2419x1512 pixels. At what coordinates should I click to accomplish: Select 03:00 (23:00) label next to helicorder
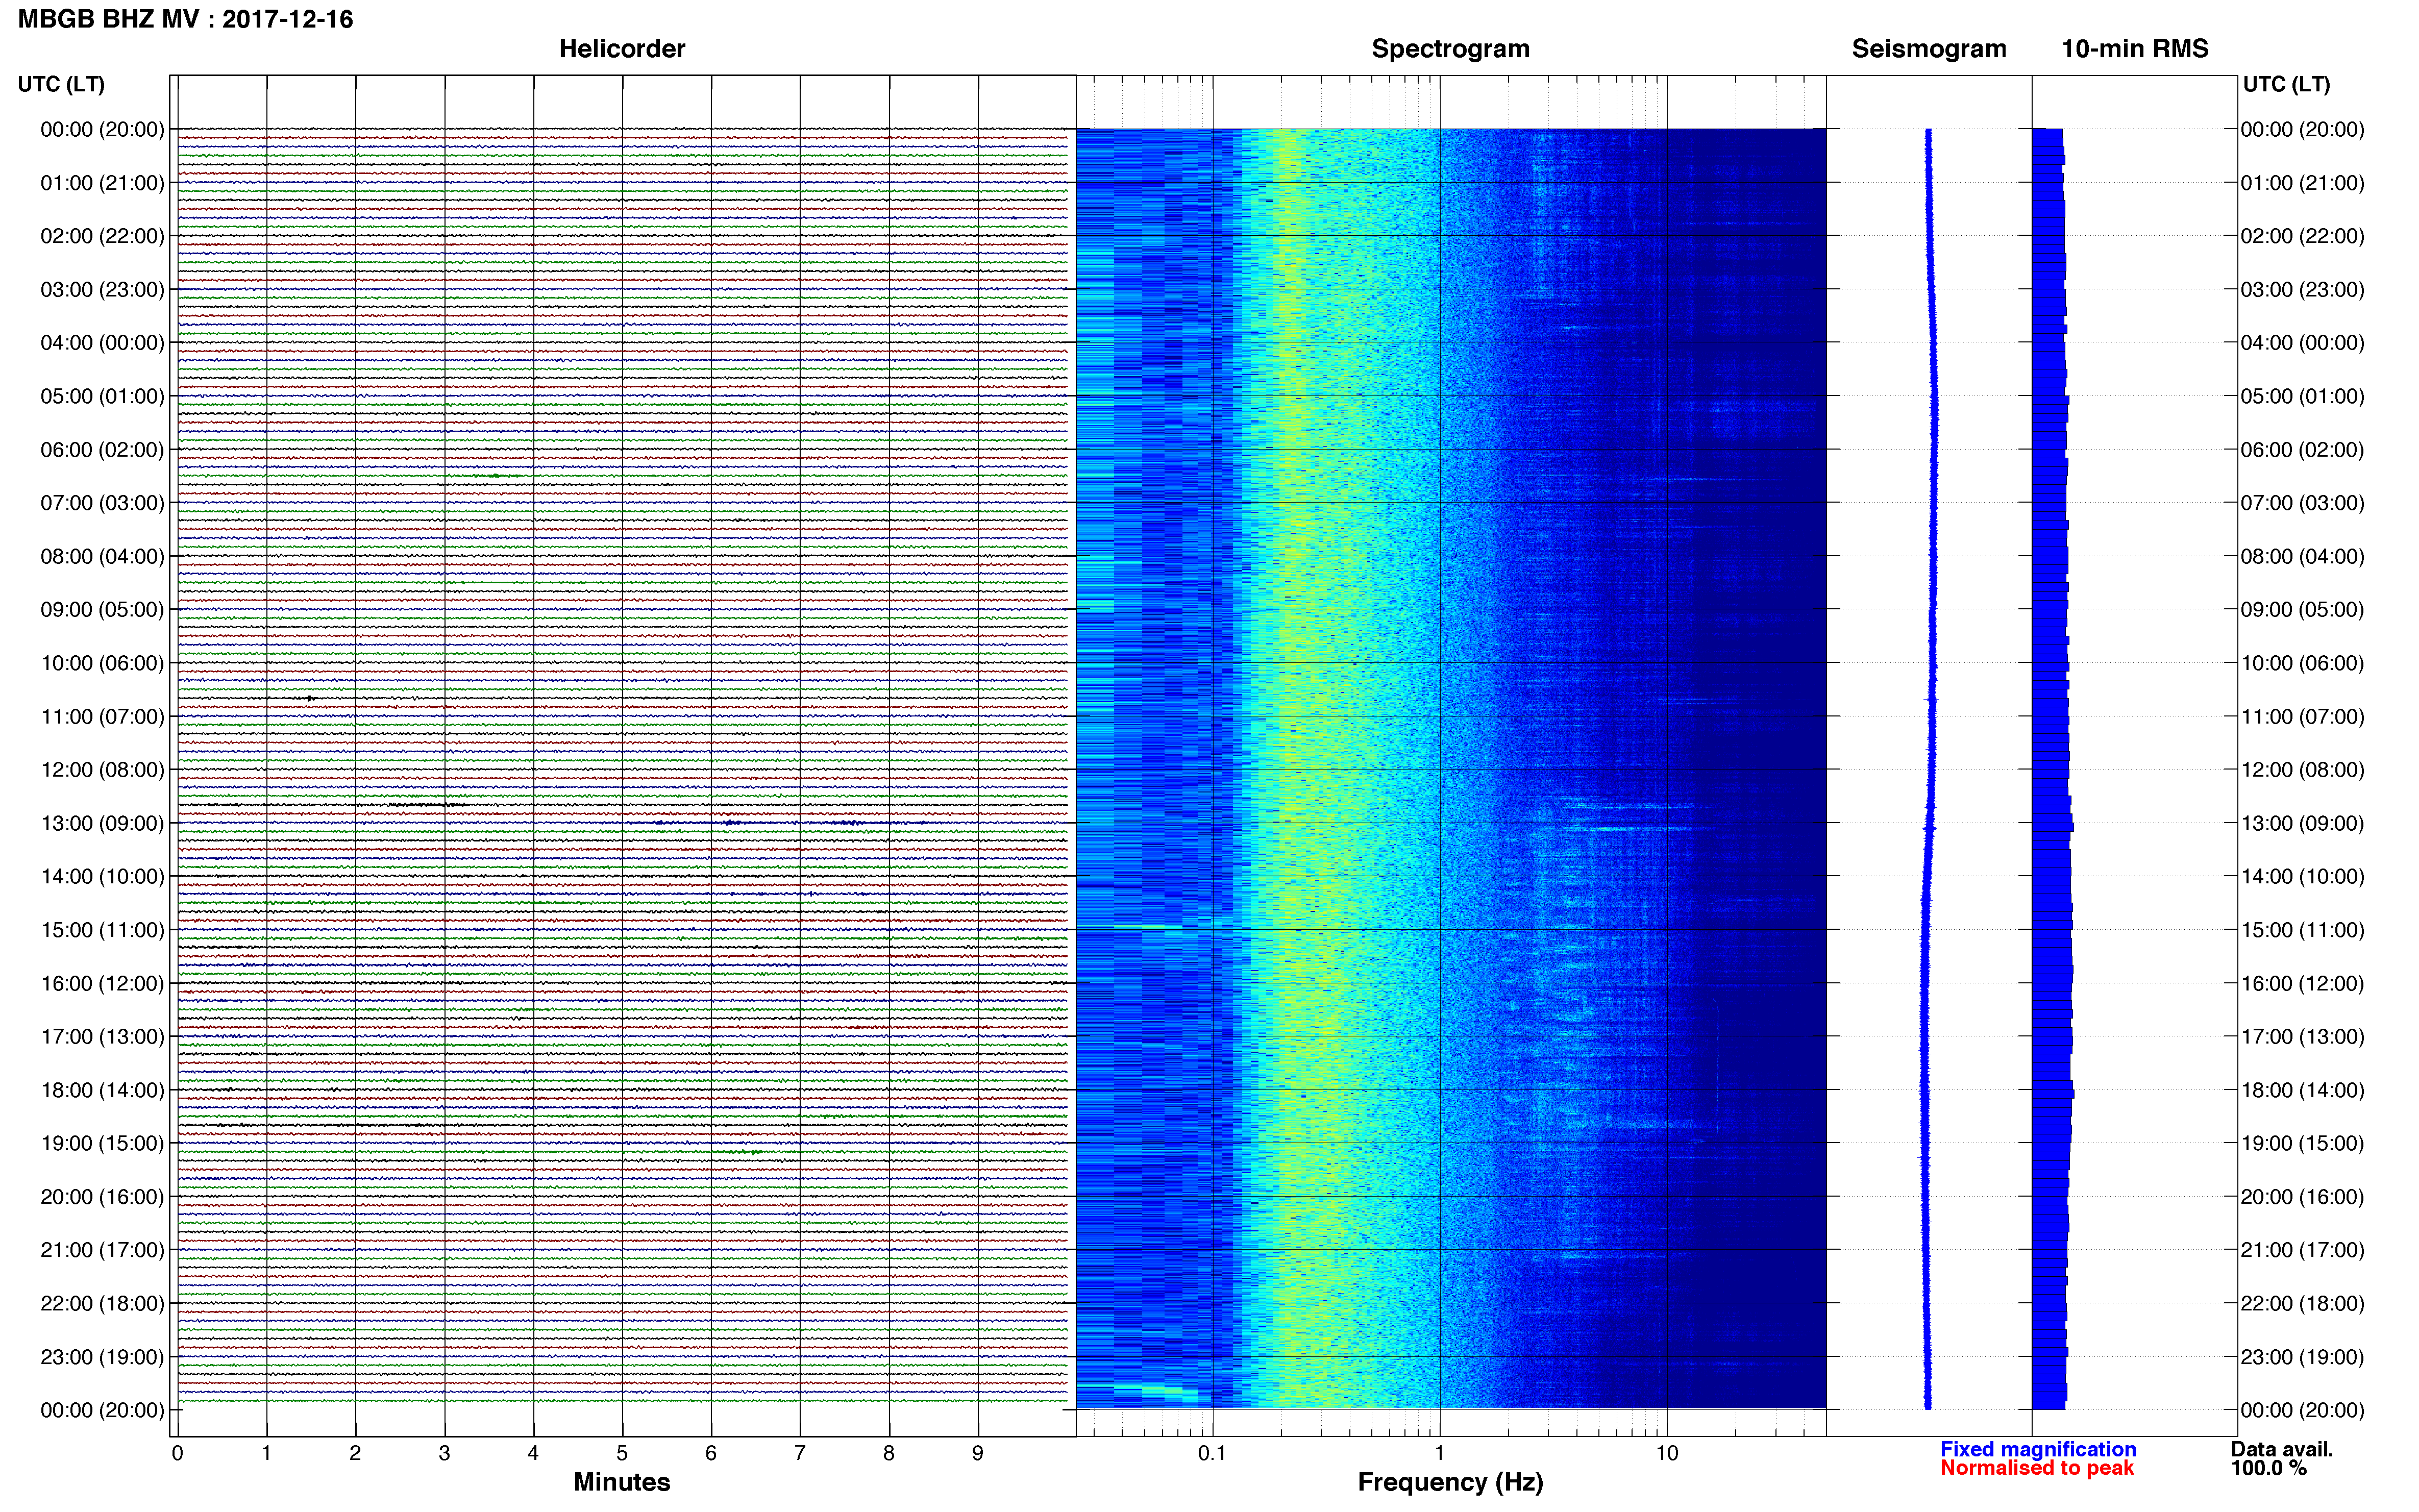coord(102,290)
